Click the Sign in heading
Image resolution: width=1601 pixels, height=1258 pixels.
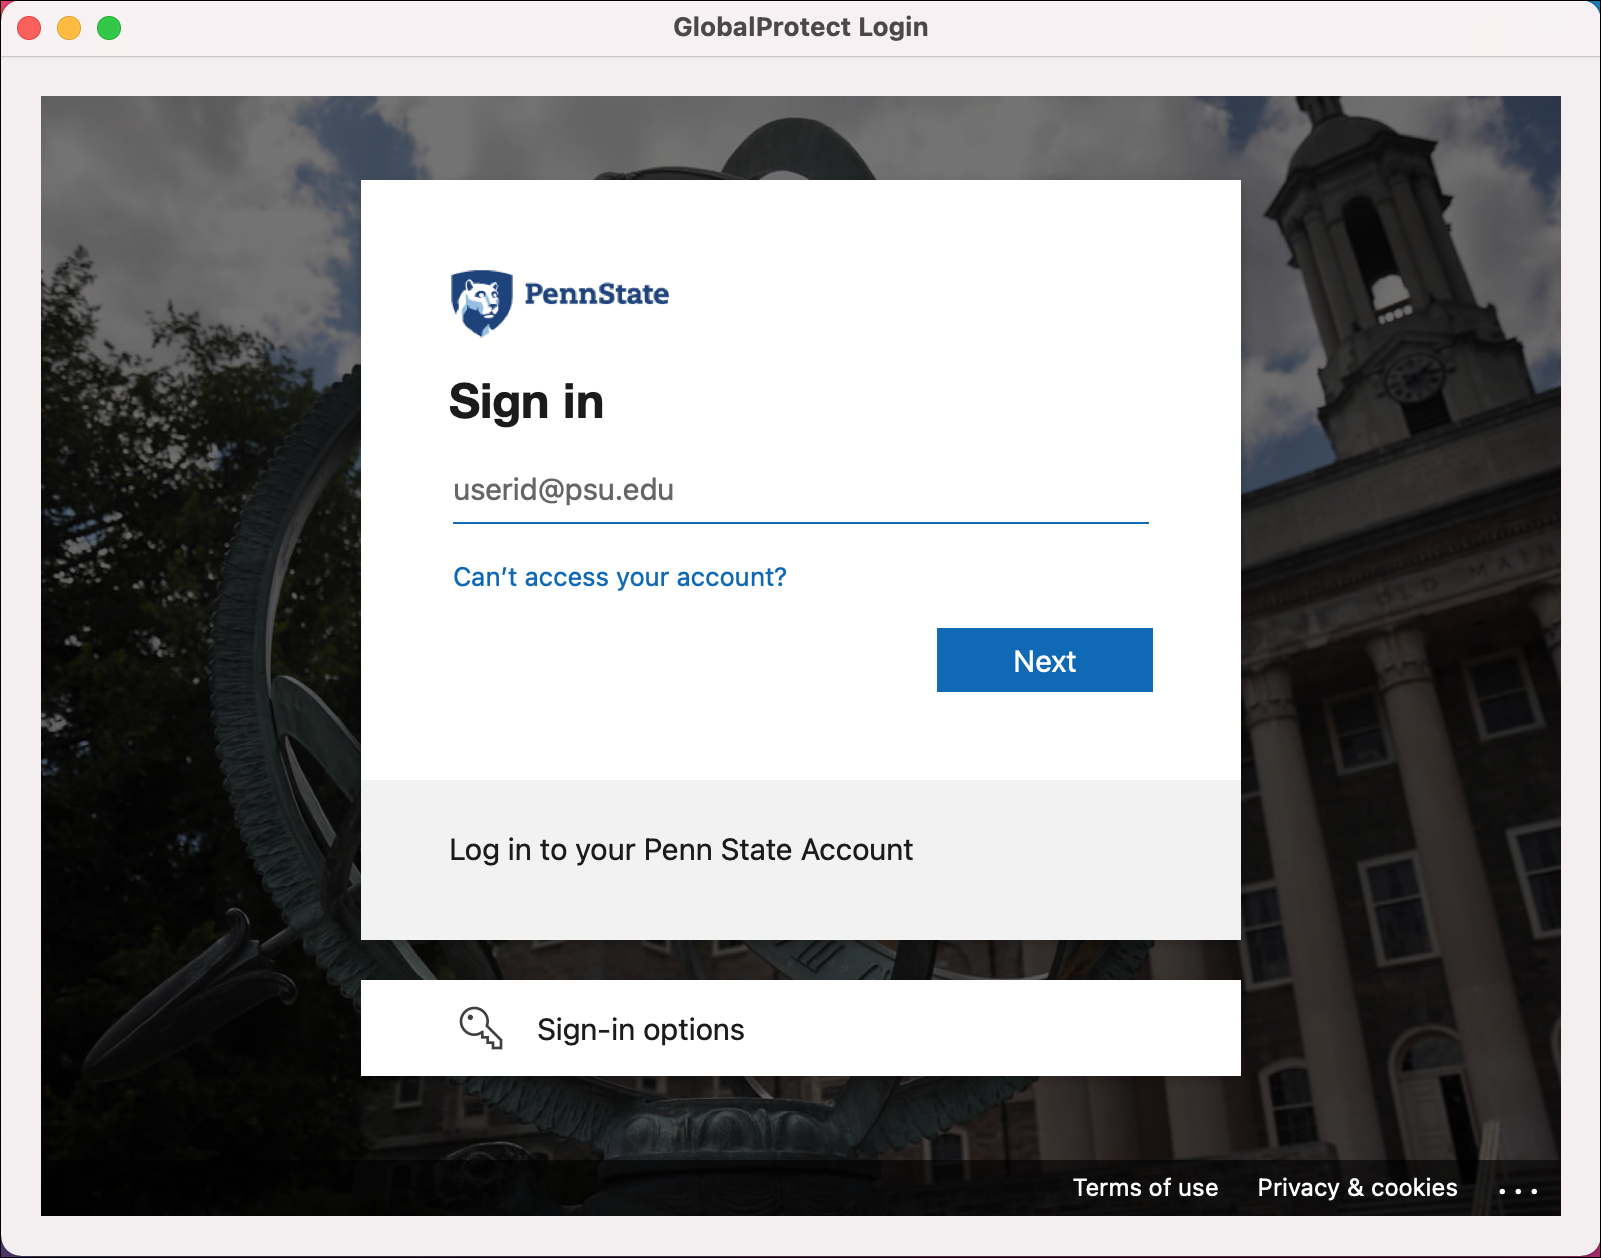(x=526, y=402)
